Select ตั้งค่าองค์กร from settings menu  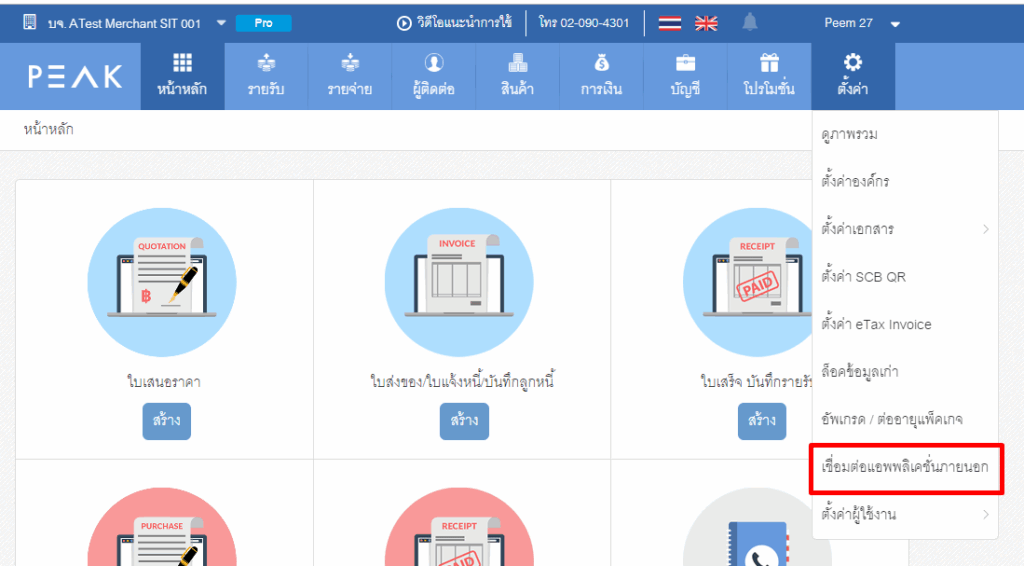pyautogui.click(x=904, y=181)
